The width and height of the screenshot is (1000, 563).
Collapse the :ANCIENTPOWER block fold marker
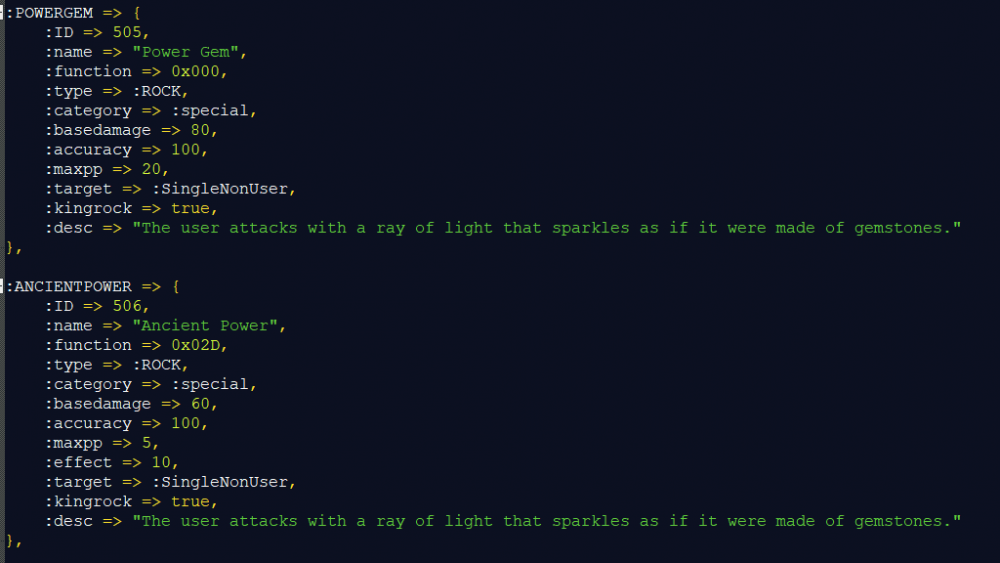tap(2, 286)
